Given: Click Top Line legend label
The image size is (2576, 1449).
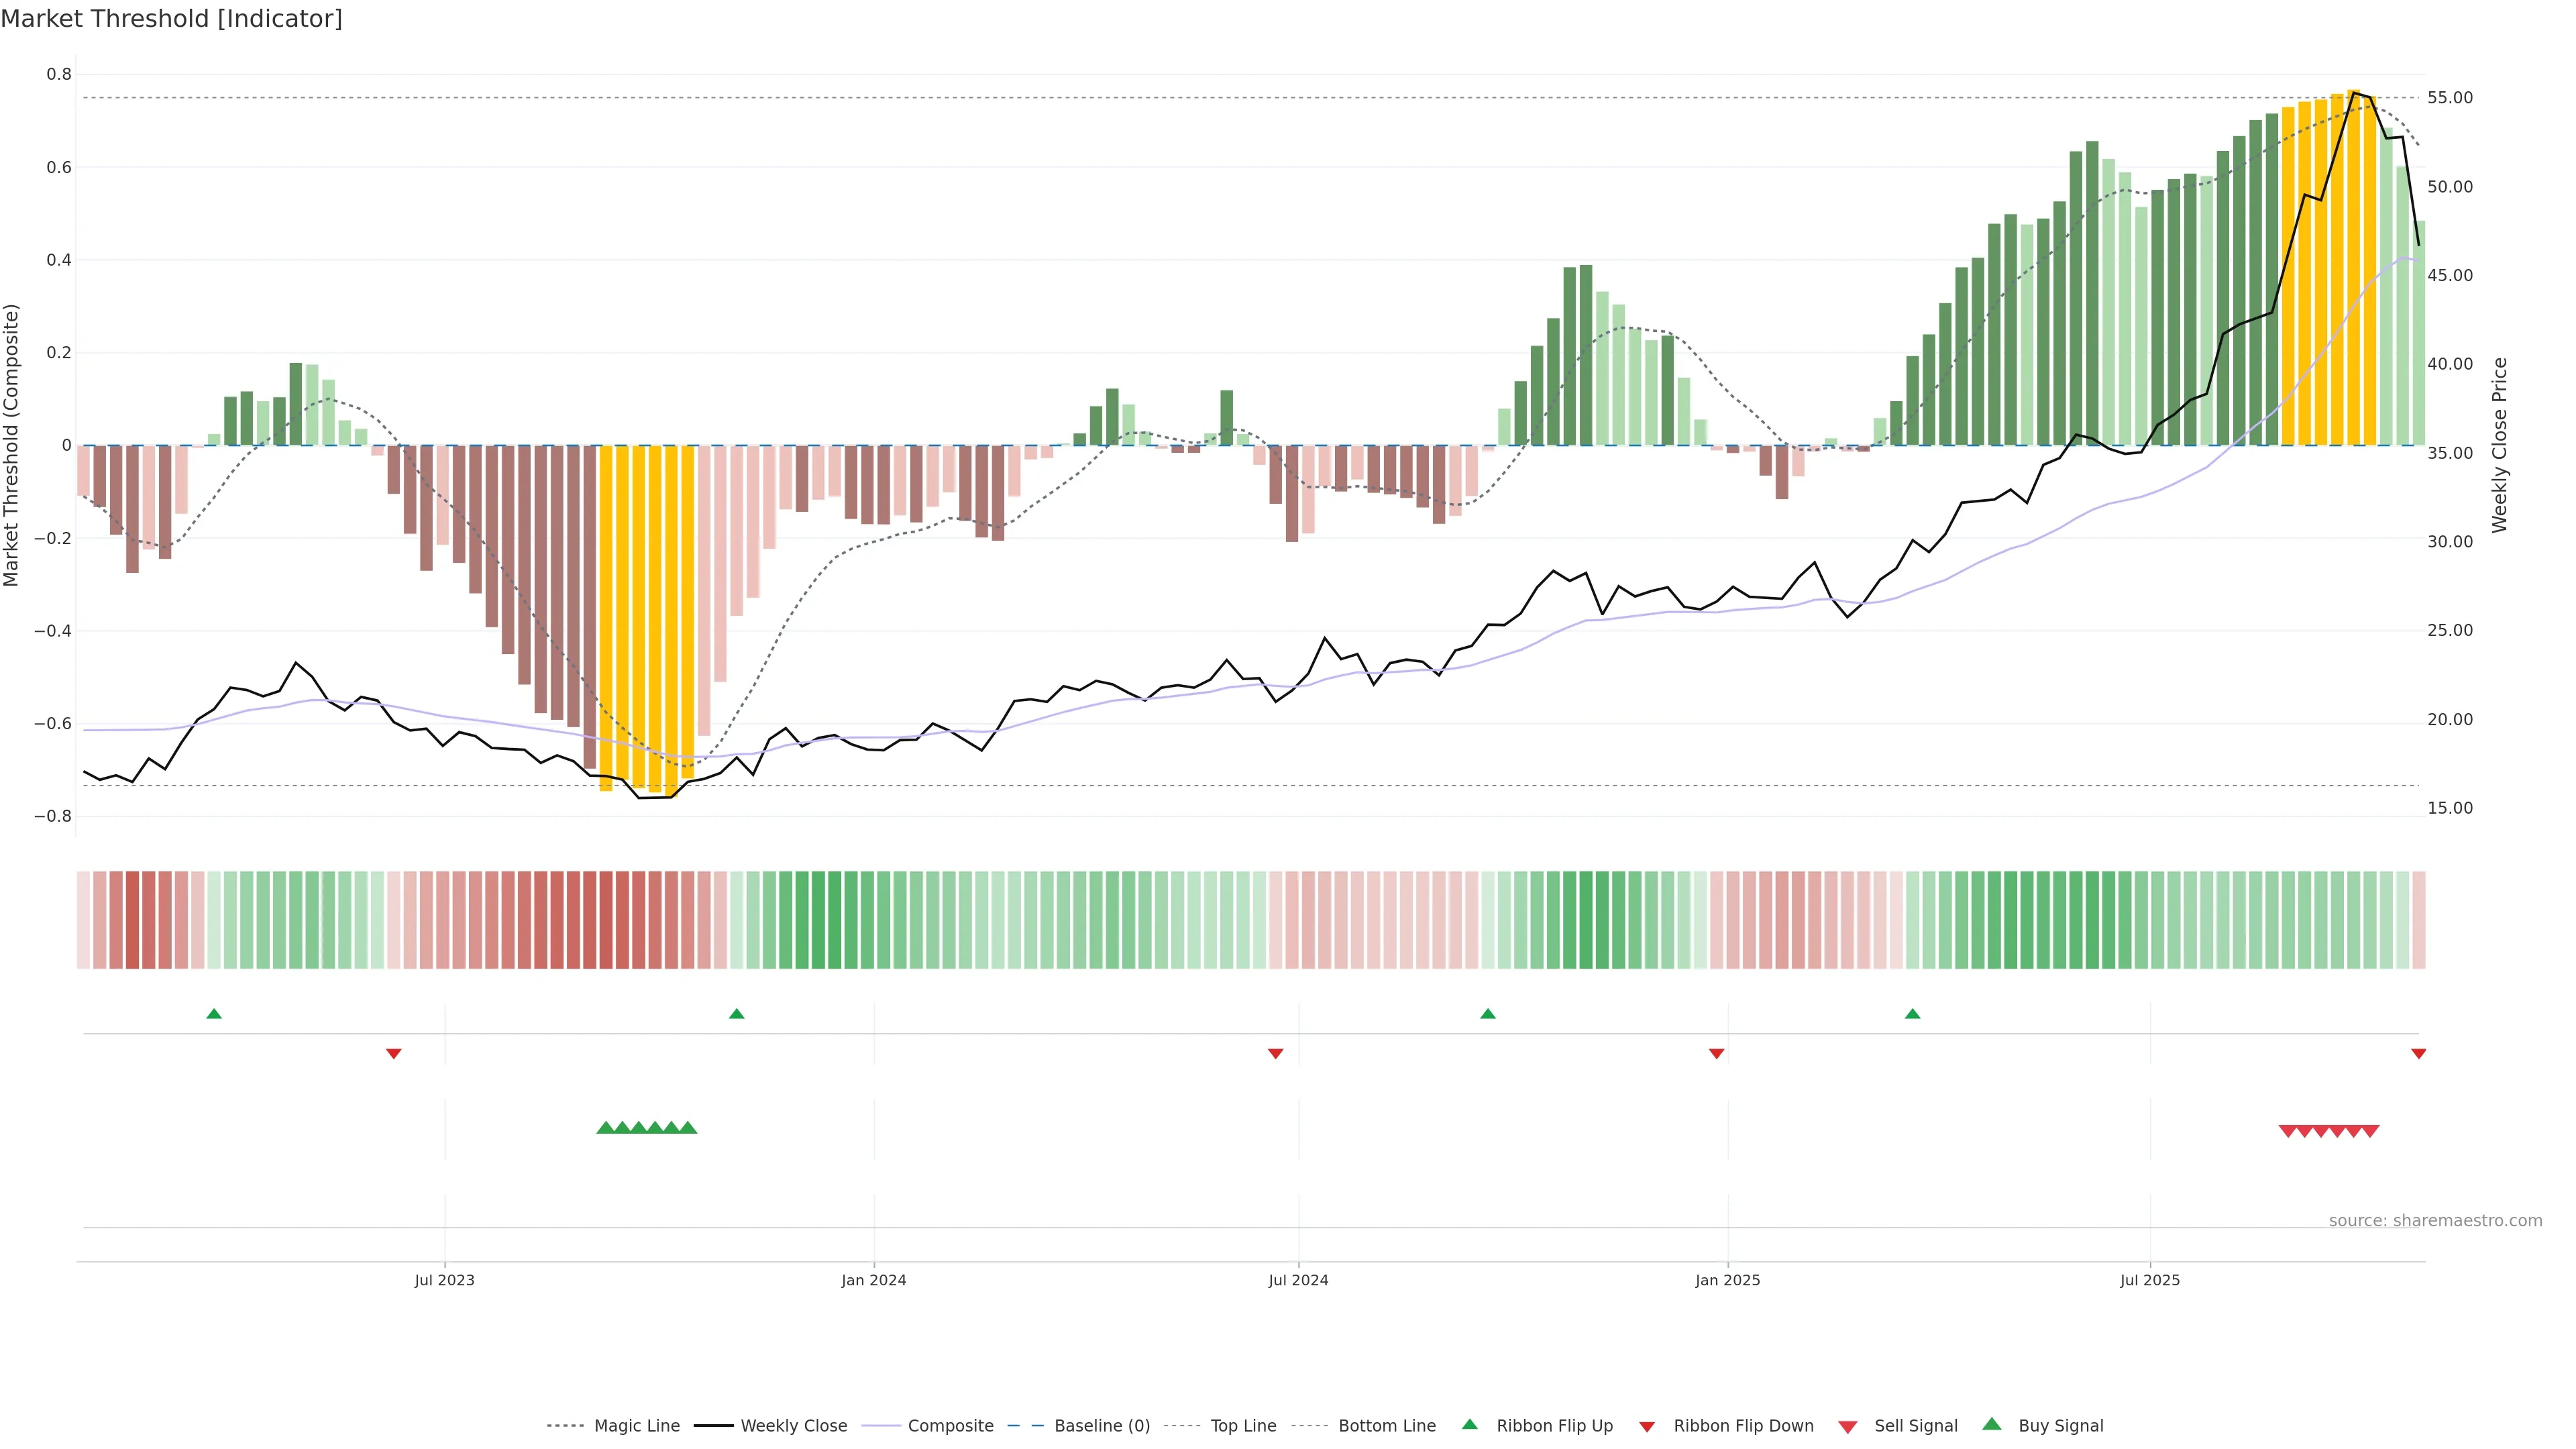Looking at the screenshot, I should pyautogui.click(x=1243, y=1426).
